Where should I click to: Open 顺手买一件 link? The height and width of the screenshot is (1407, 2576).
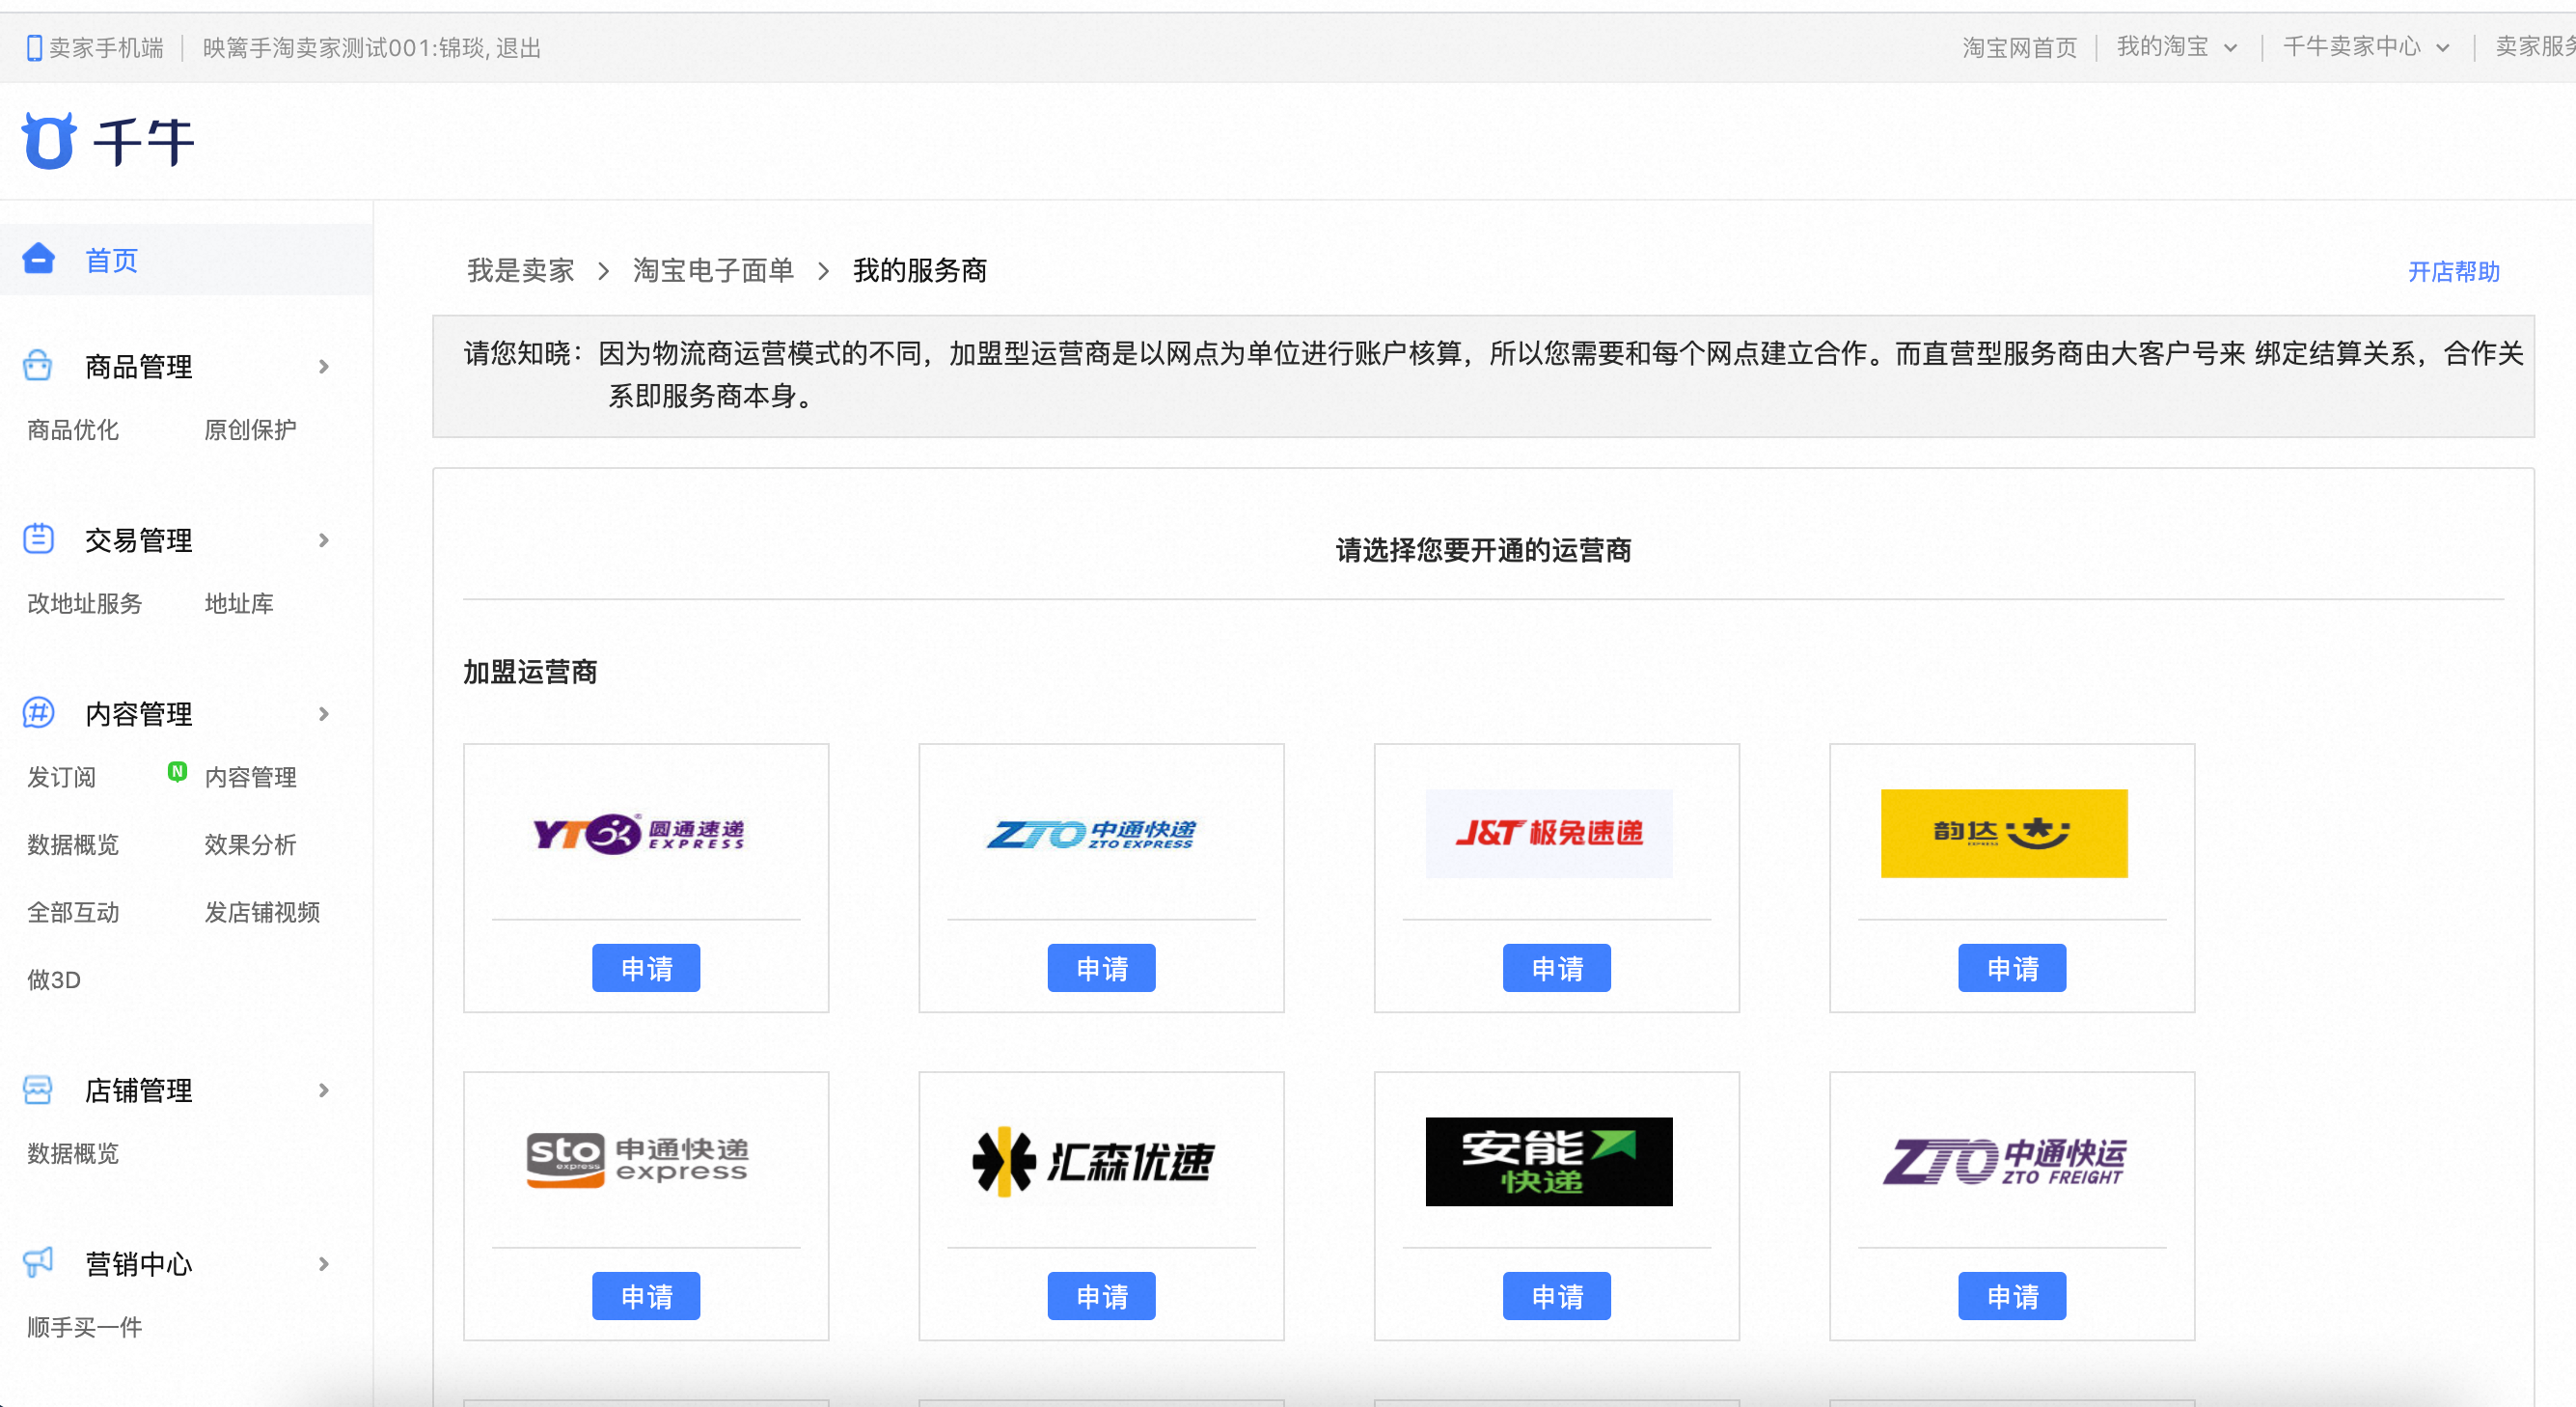pyautogui.click(x=85, y=1328)
